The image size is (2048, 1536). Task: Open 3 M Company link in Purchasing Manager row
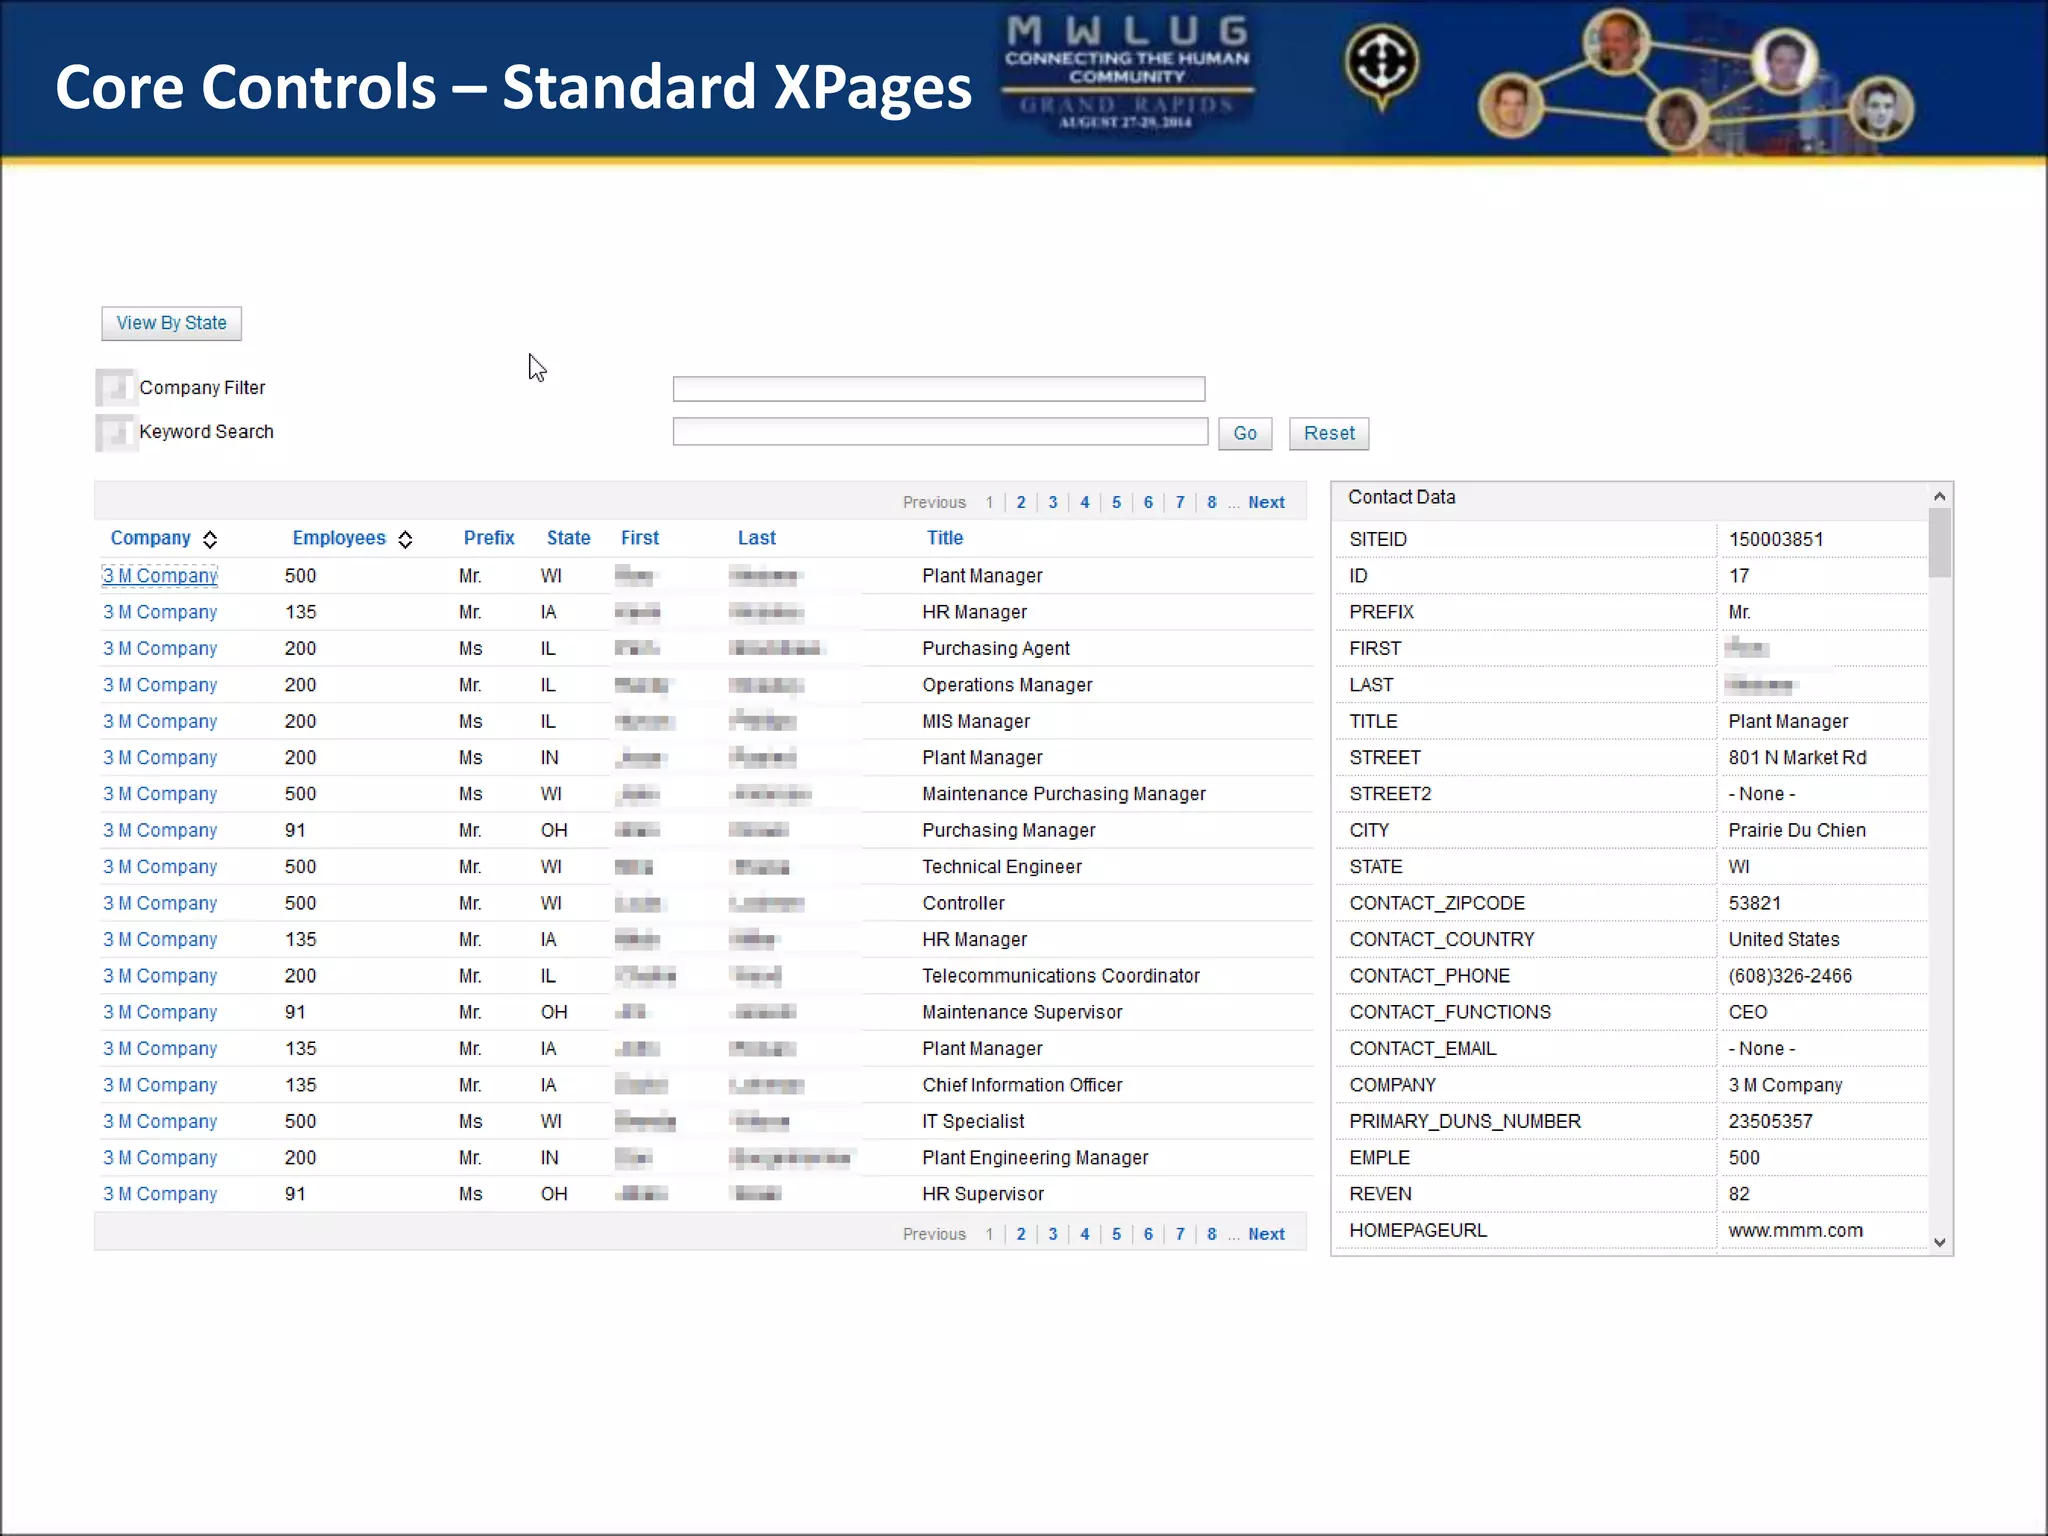coord(160,830)
